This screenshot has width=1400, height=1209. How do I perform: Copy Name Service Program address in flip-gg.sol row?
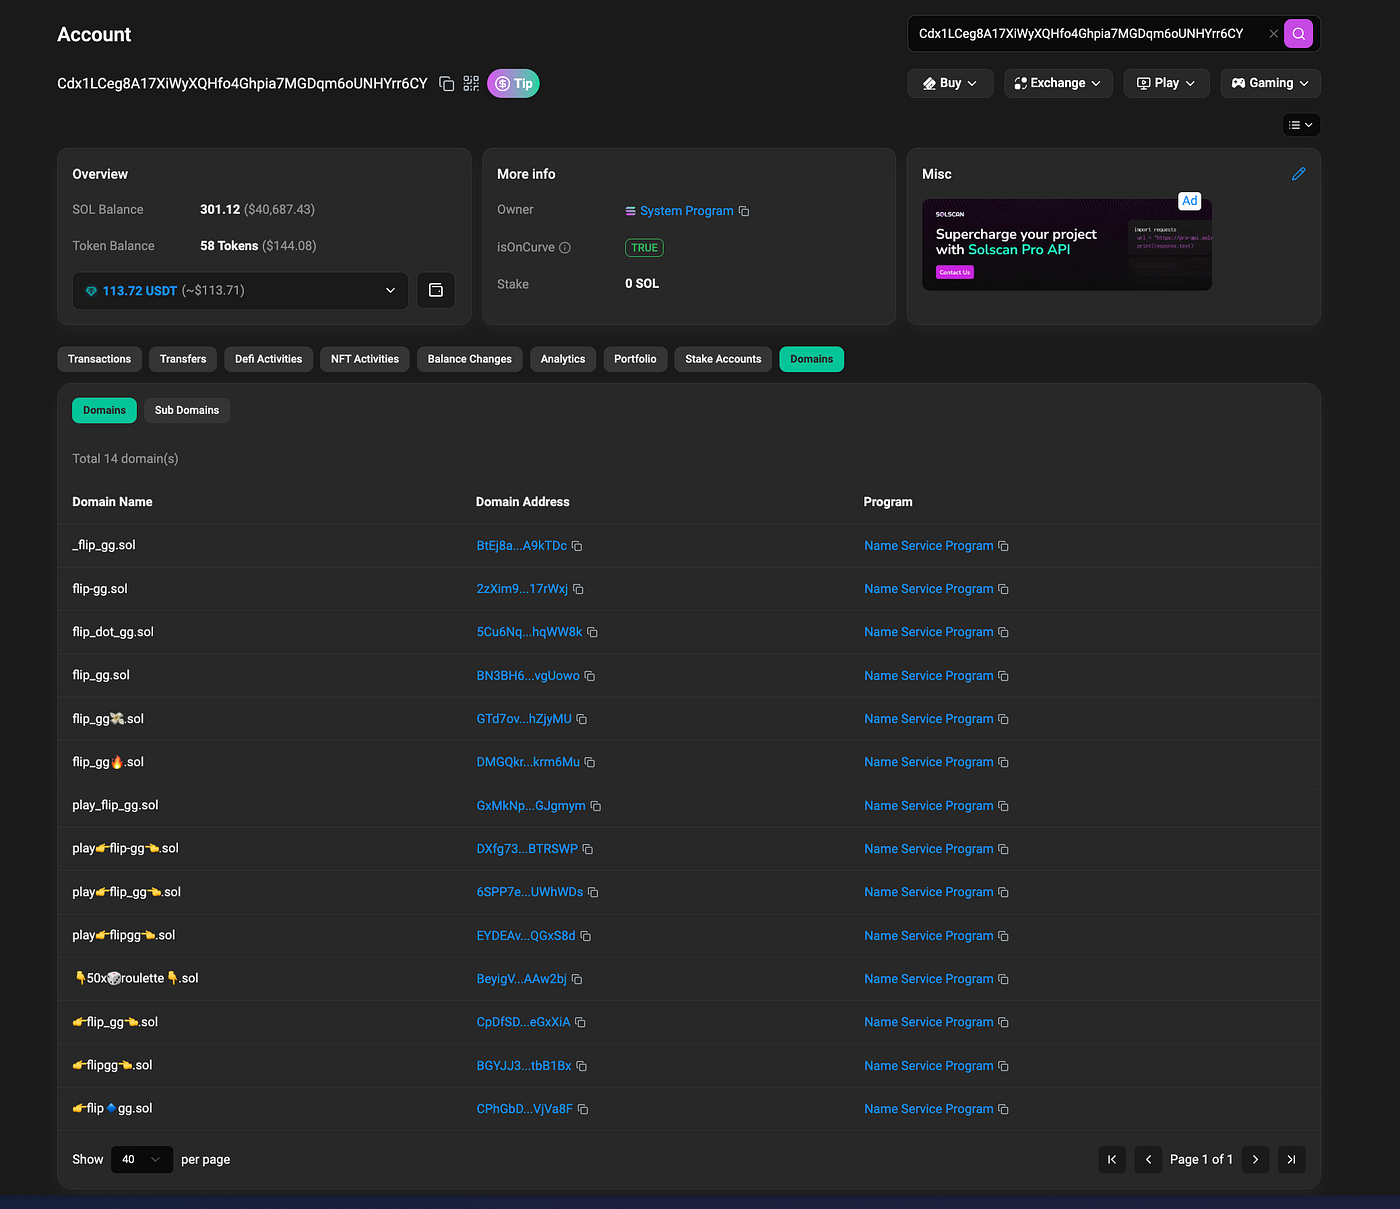coord(1003,590)
